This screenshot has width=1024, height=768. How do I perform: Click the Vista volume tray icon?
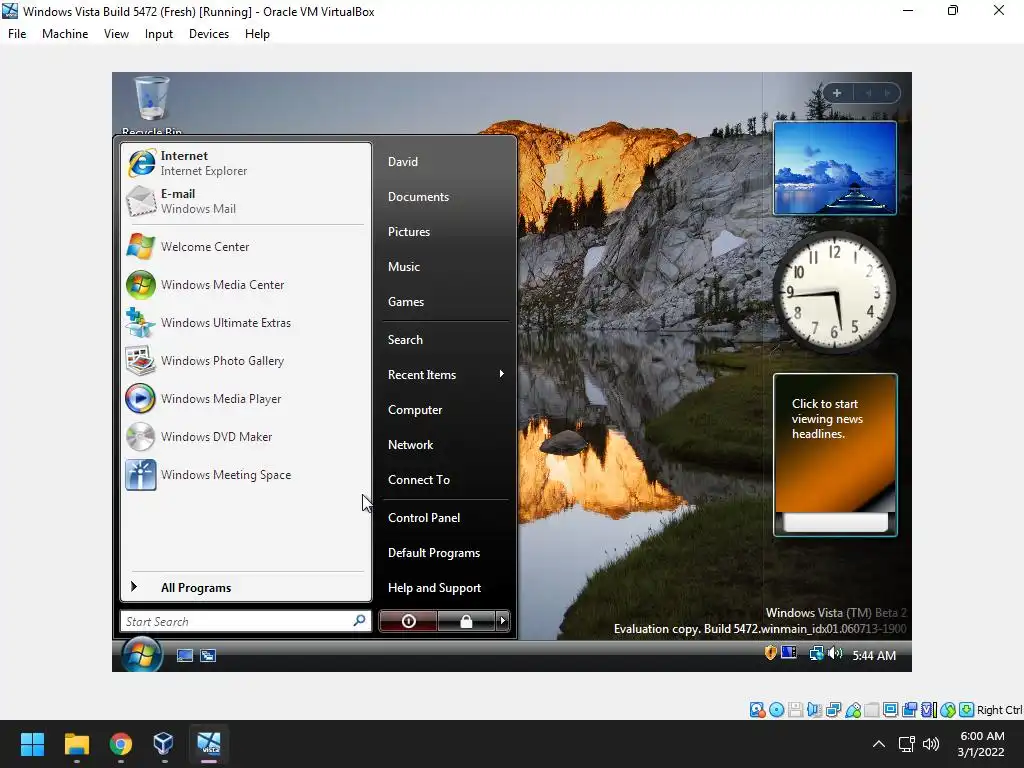point(835,653)
